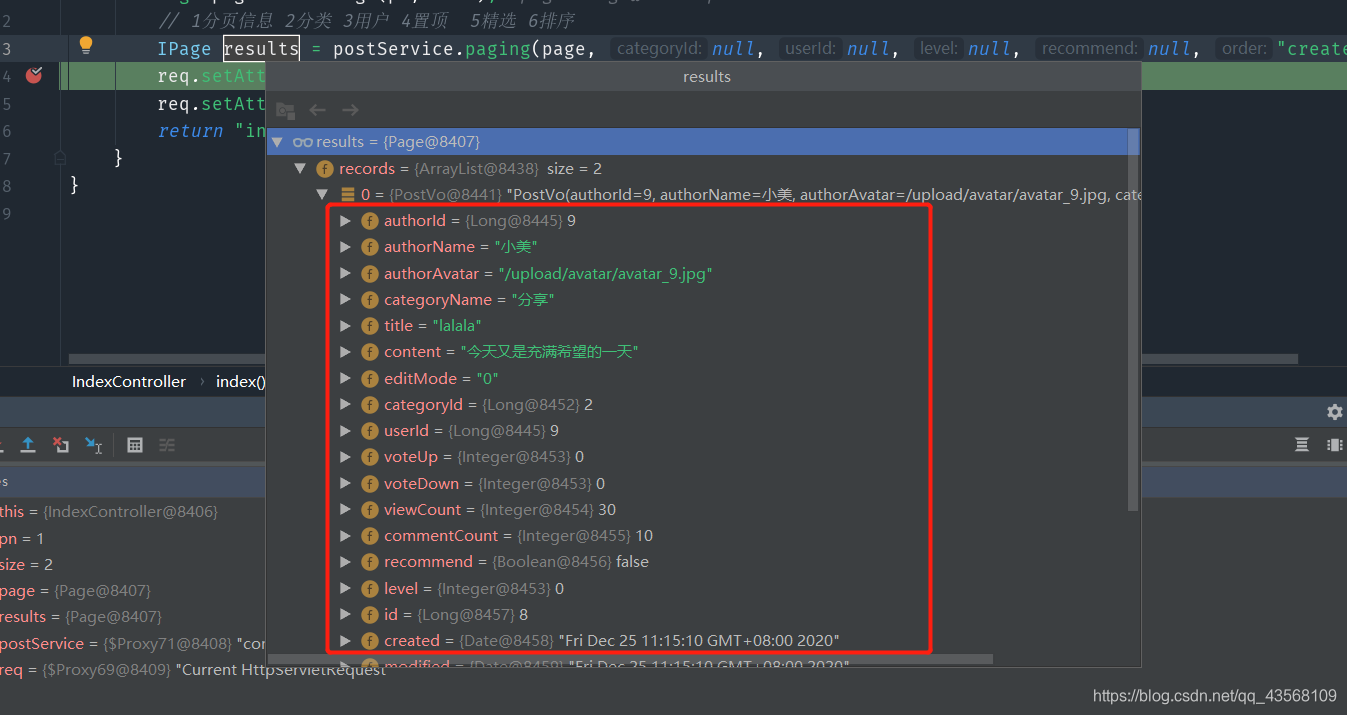Click the field icon beside editMode

pos(369,379)
